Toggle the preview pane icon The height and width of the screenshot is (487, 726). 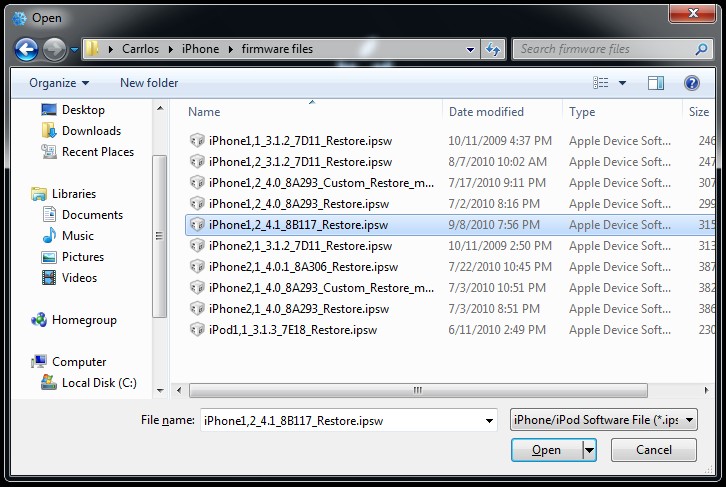[656, 83]
